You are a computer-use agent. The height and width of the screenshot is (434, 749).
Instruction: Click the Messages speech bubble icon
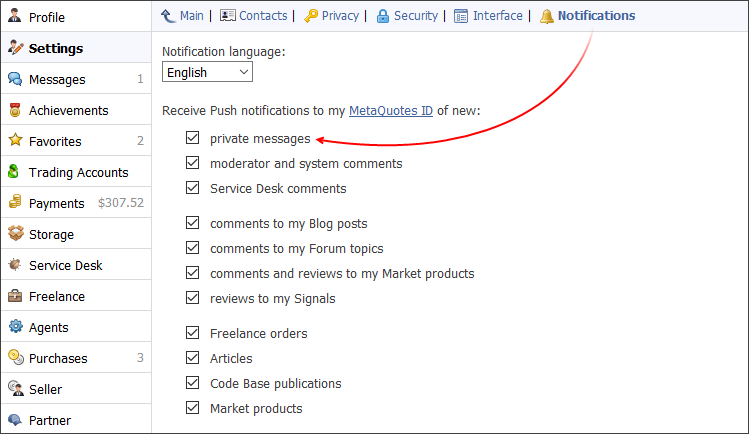pyautogui.click(x=15, y=80)
